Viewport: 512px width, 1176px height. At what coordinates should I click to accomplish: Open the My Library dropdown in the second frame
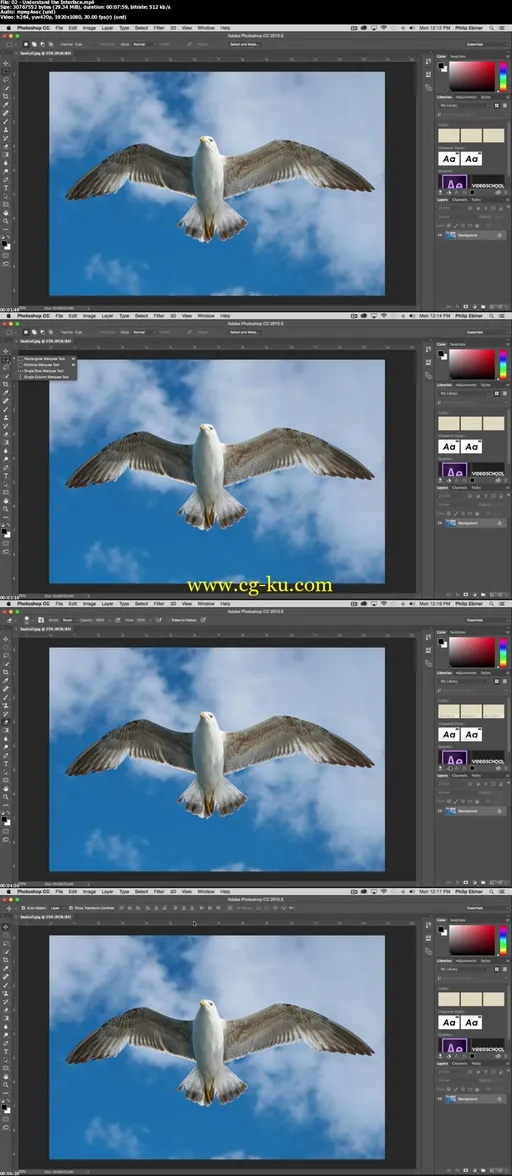pyautogui.click(x=465, y=394)
